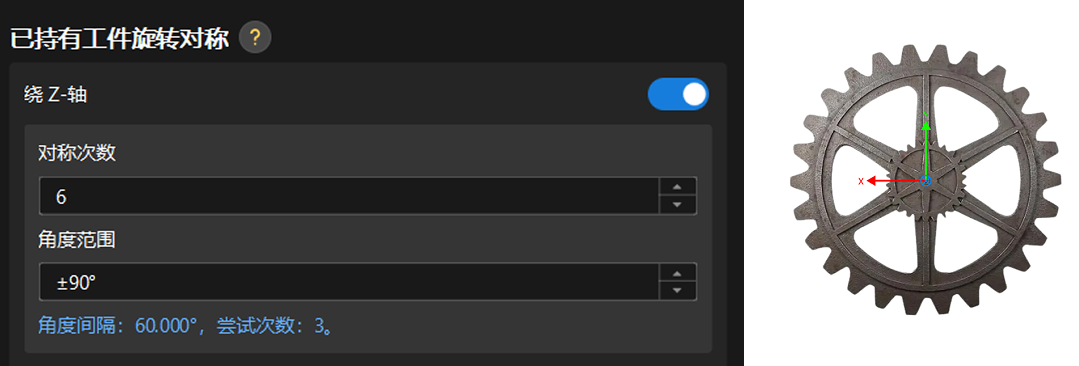Click the 角度范围 label
Image resolution: width=1079 pixels, height=366 pixels.
[76, 239]
